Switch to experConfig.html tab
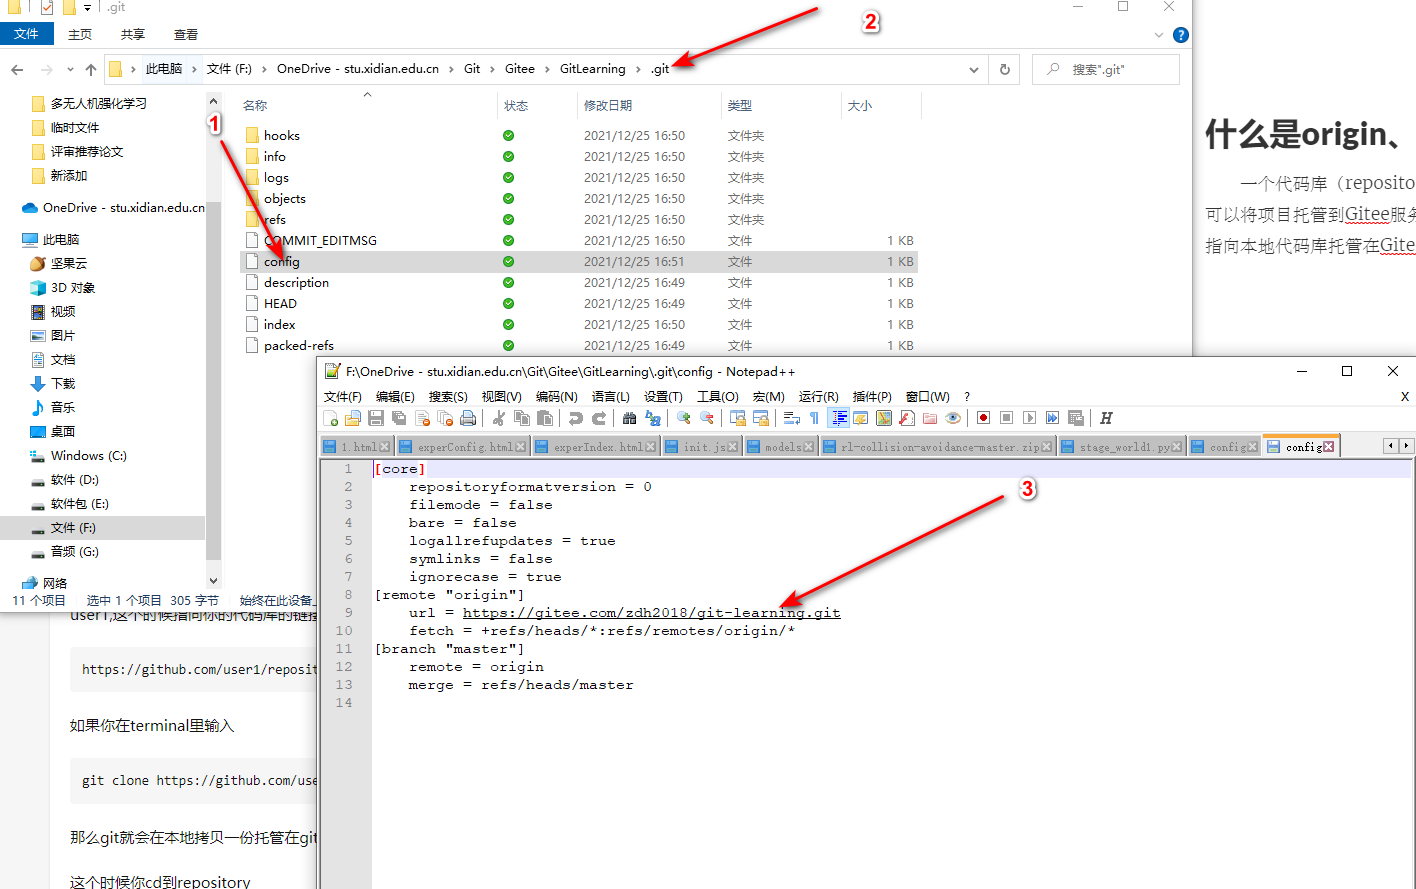The width and height of the screenshot is (1416, 889). [463, 447]
